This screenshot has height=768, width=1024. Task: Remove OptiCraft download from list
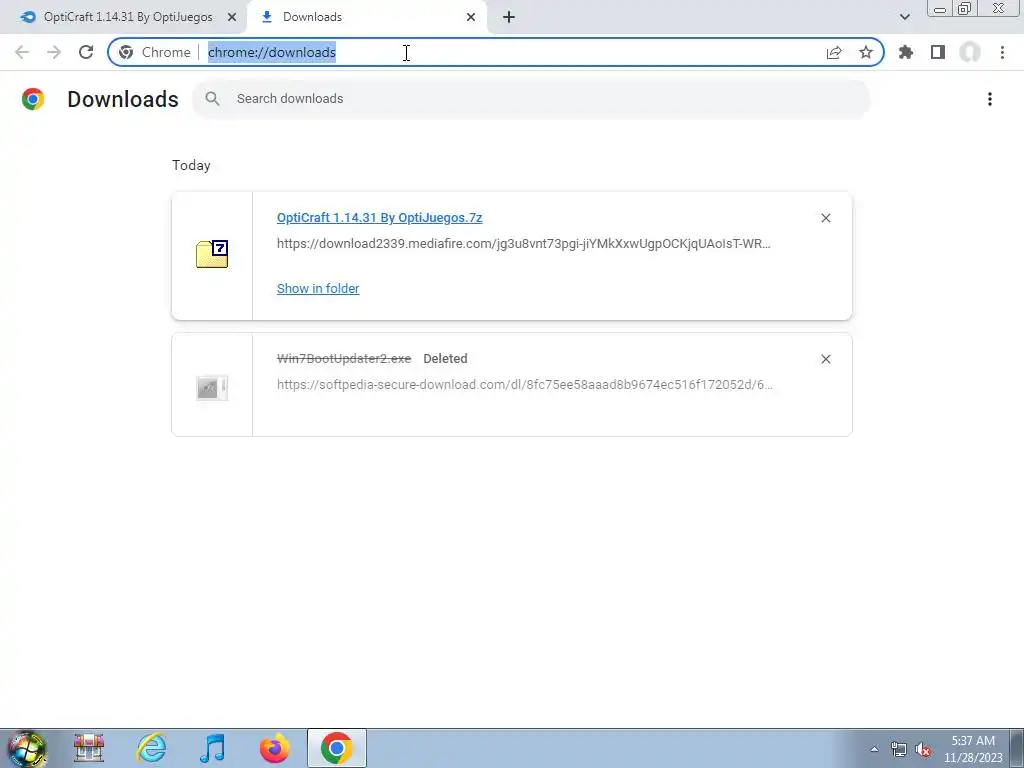coord(825,218)
